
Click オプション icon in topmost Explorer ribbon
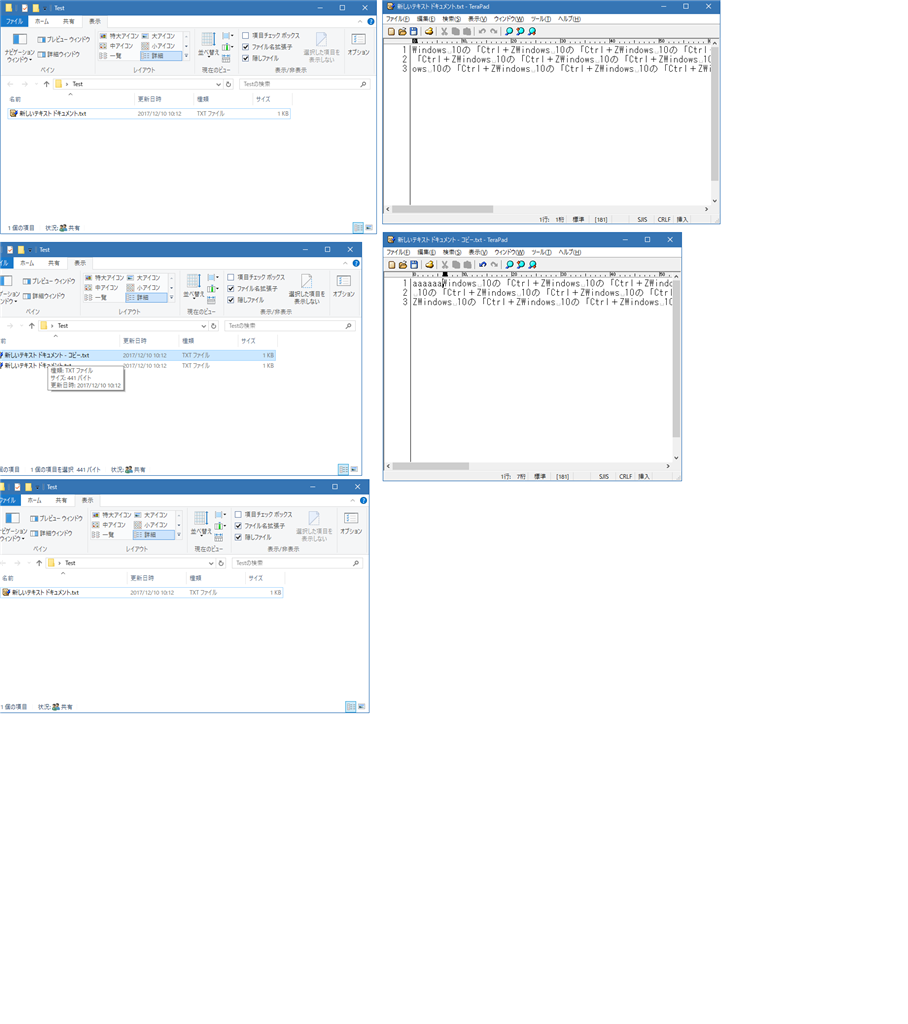point(359,40)
